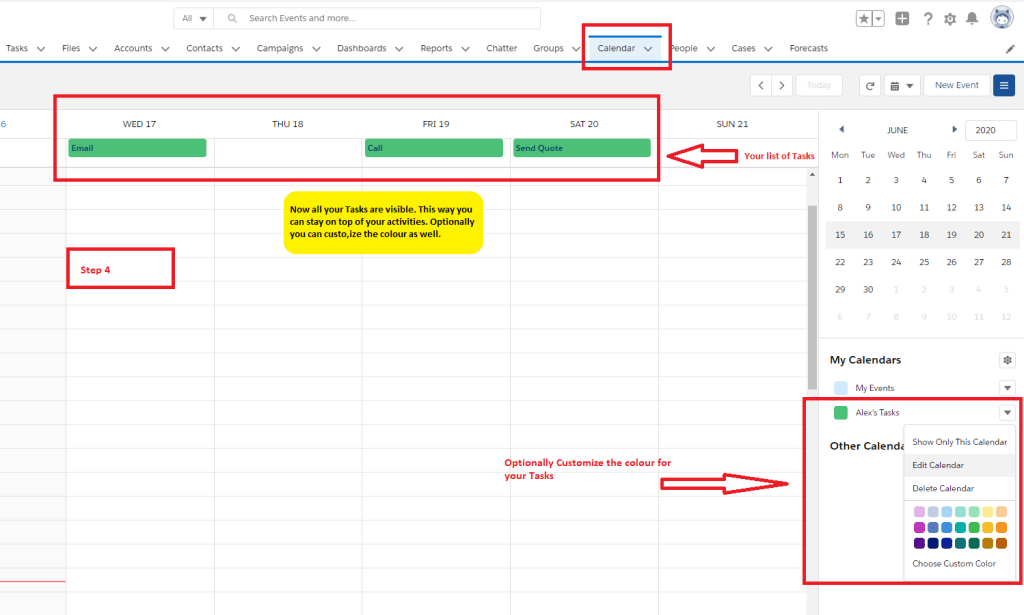Toggle My Events calendar visibility

(x=840, y=388)
